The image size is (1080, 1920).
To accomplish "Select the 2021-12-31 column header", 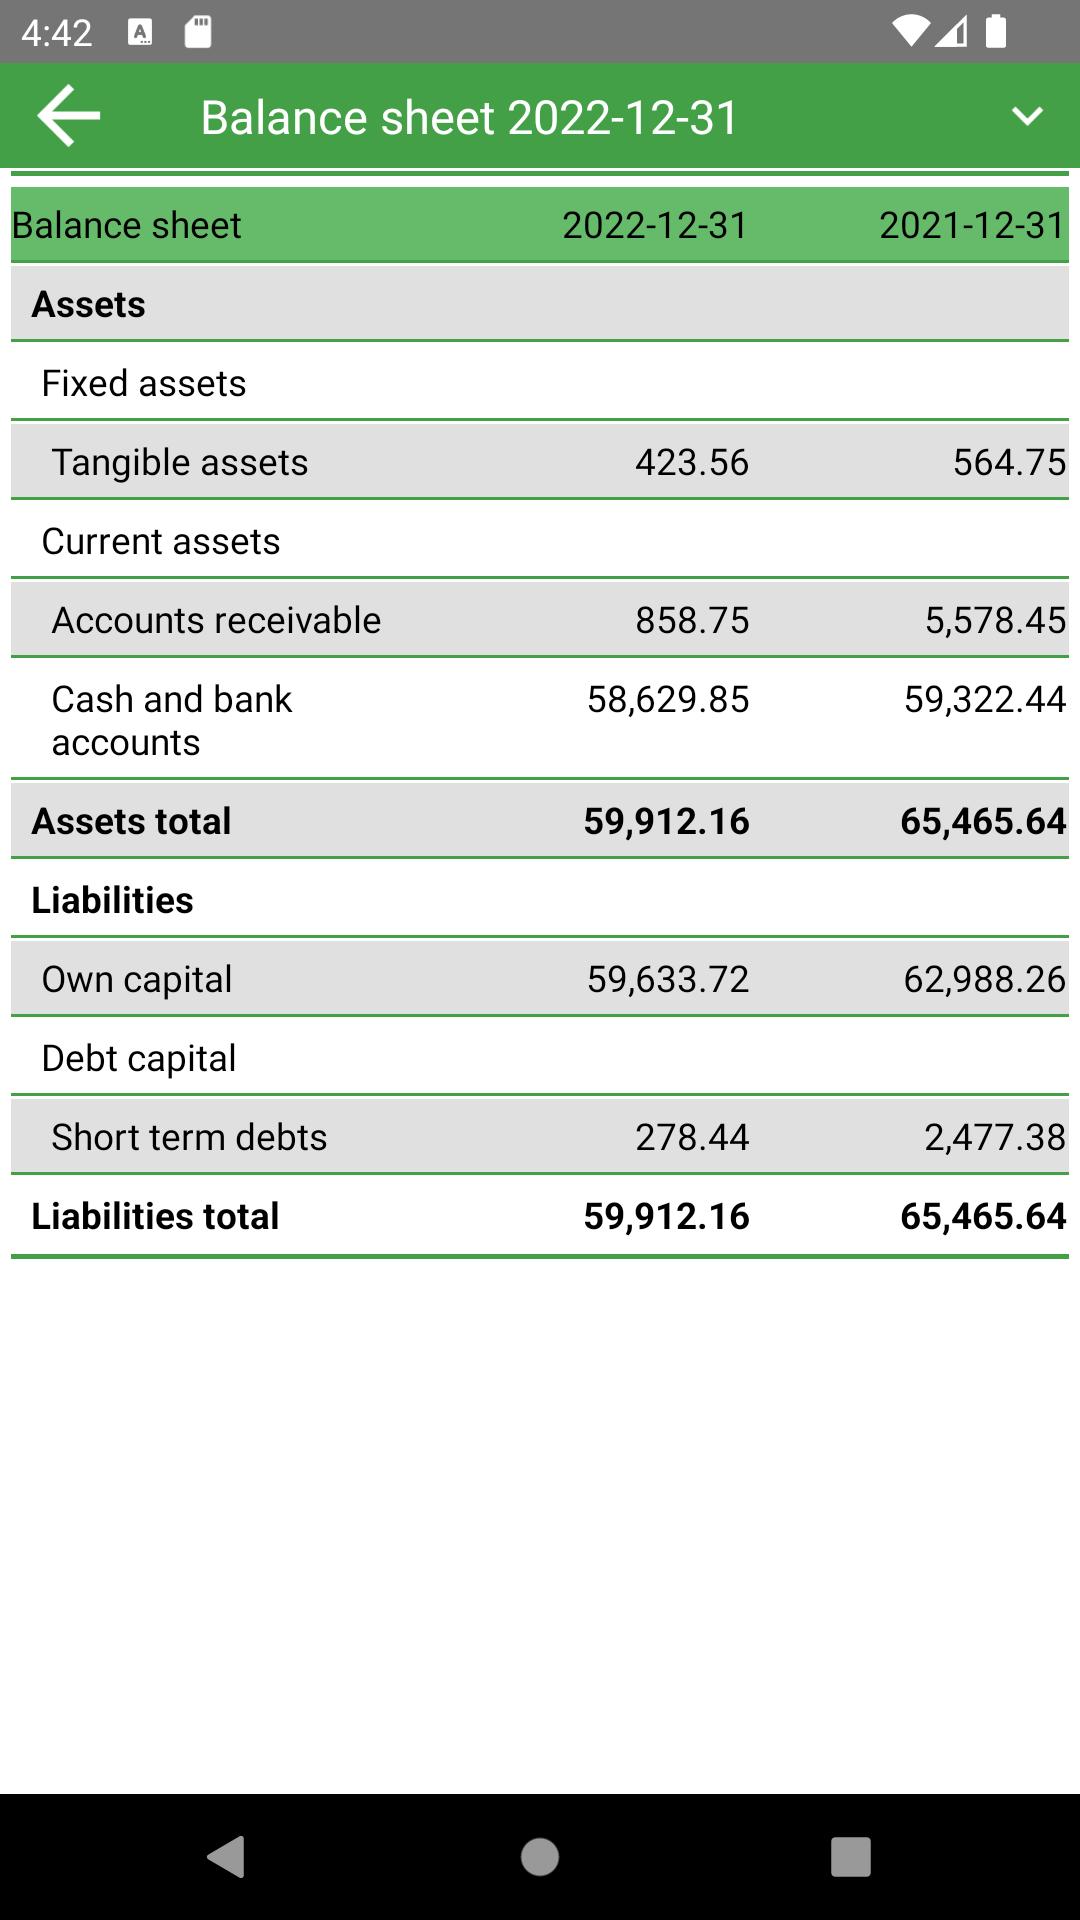I will (x=971, y=225).
